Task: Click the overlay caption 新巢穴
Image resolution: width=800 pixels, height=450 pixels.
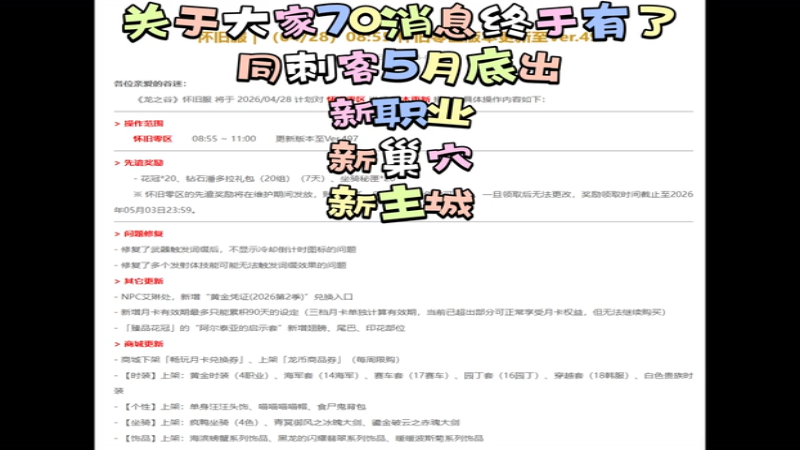Action: pos(400,159)
